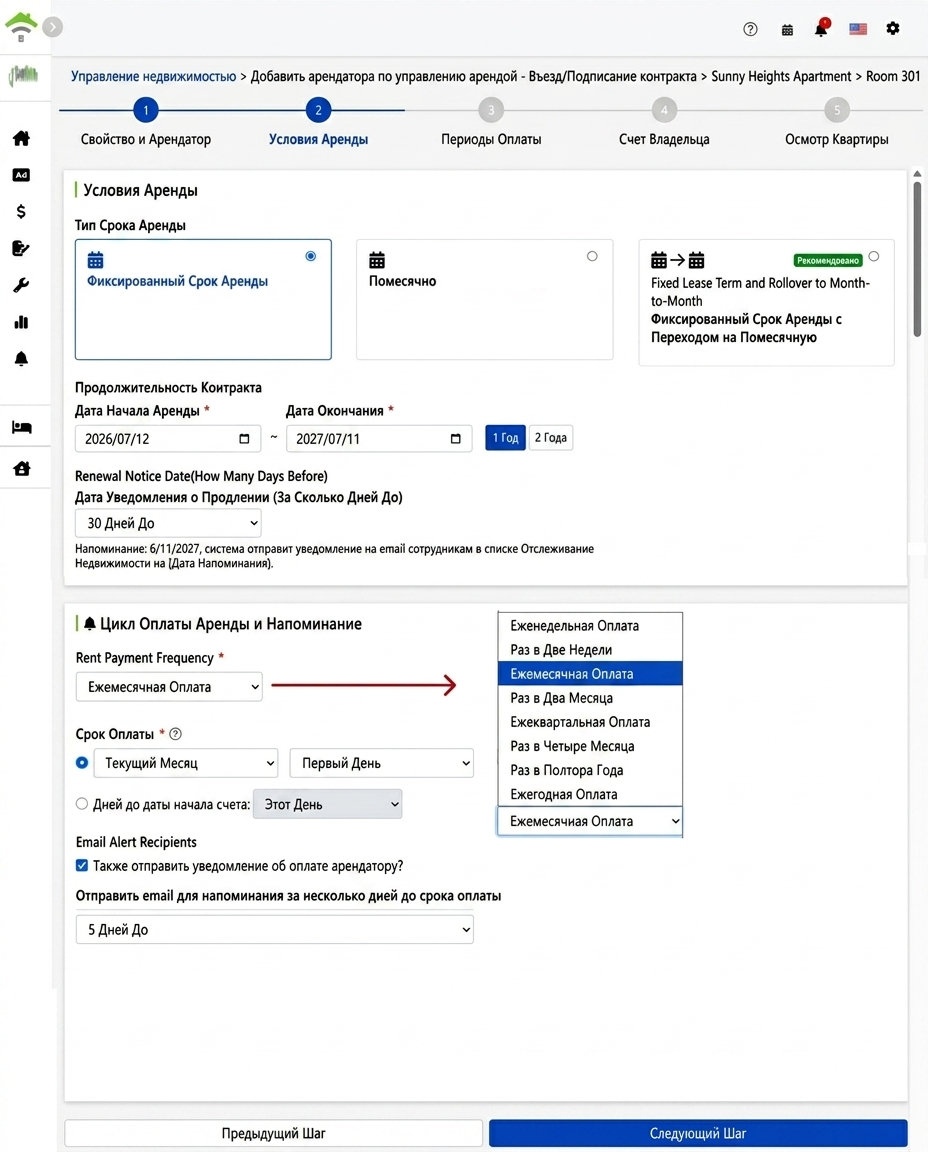Choose Ежегодная Оплата option
This screenshot has height=1152, width=928.
(x=590, y=794)
